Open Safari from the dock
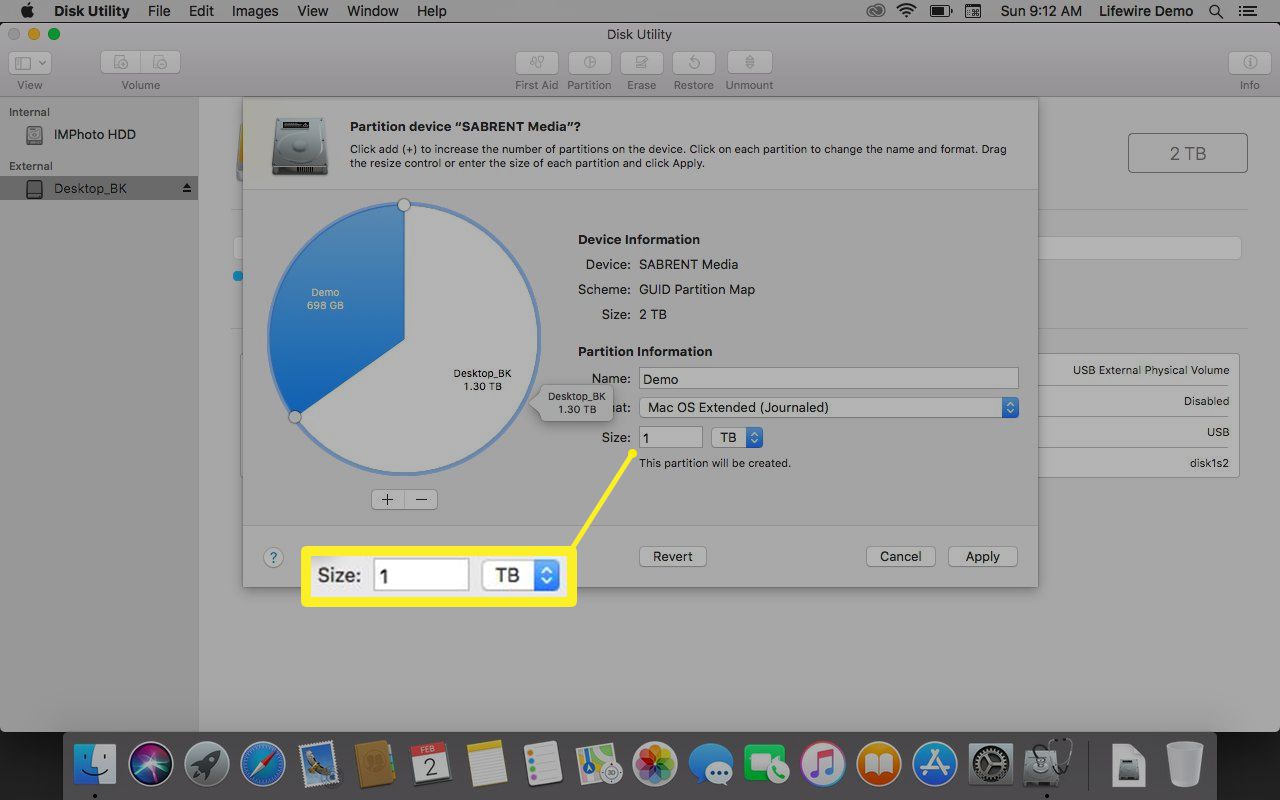Image resolution: width=1280 pixels, height=800 pixels. (263, 765)
